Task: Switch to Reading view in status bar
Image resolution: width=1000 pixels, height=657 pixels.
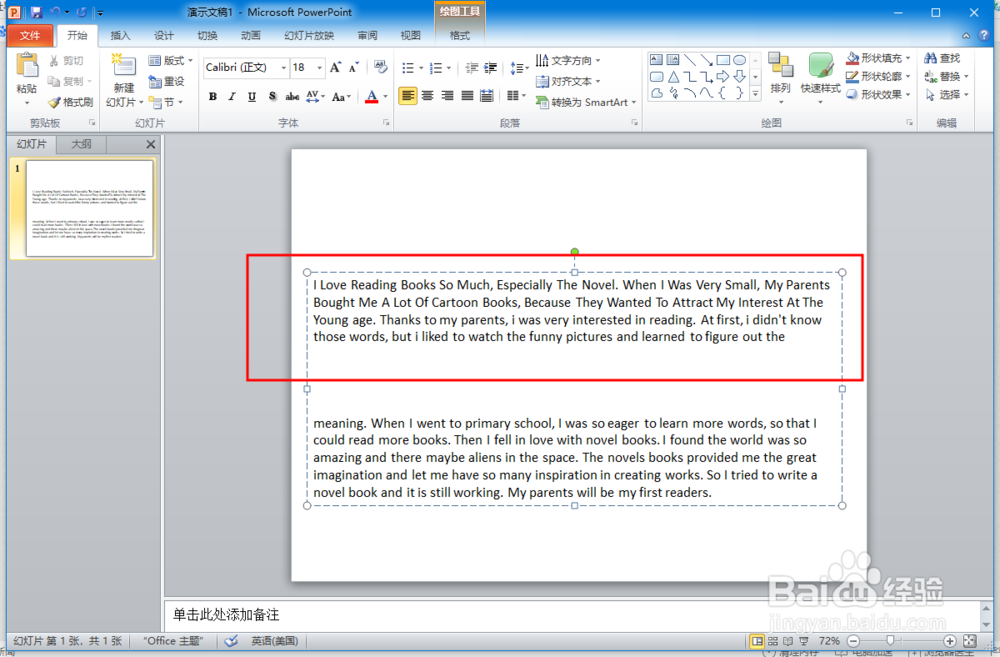Action: pos(788,641)
